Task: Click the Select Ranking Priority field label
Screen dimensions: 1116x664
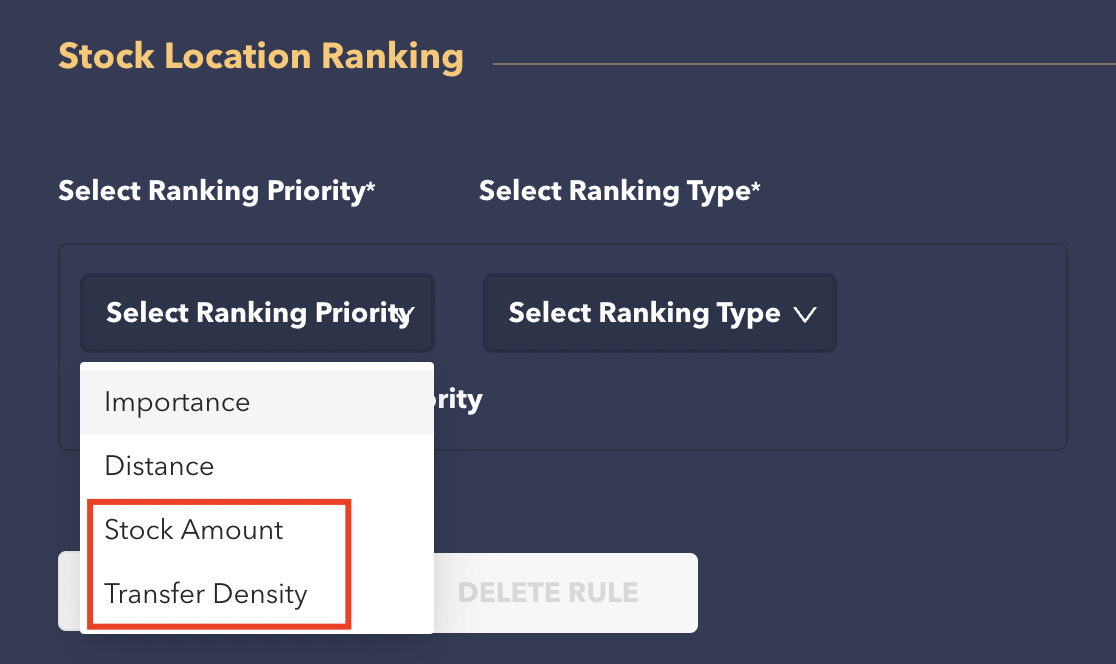Action: [210, 191]
